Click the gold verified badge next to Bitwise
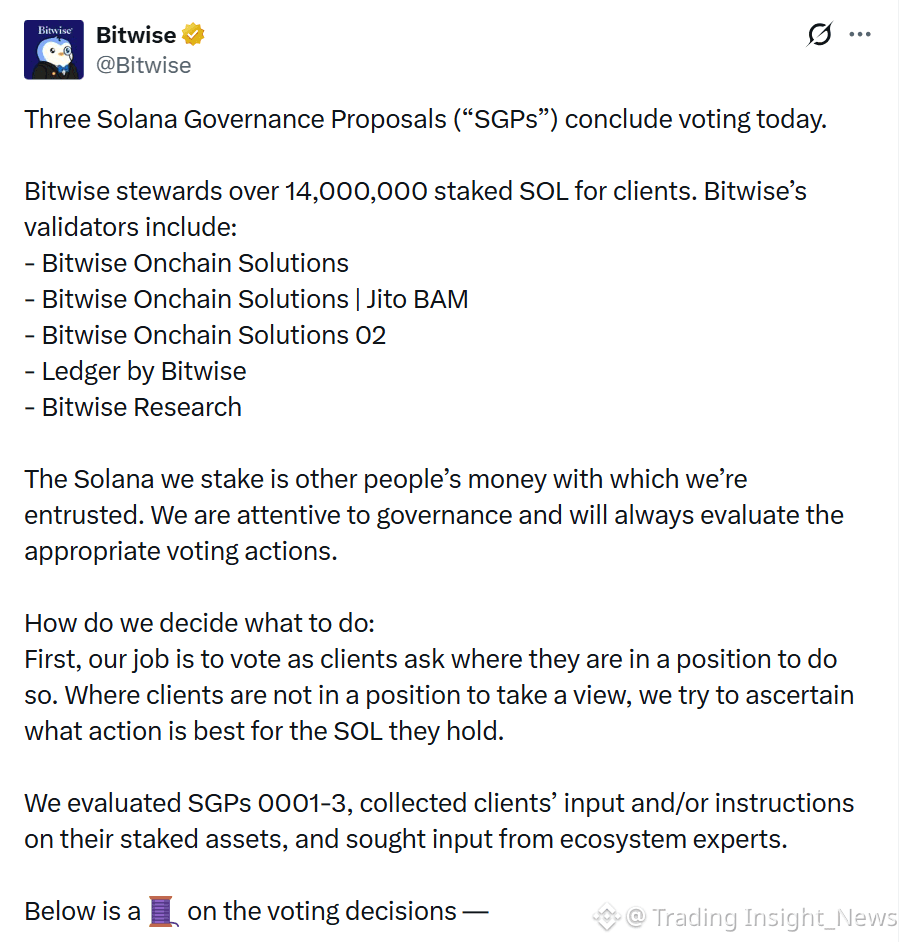The image size is (905, 942). tap(193, 35)
